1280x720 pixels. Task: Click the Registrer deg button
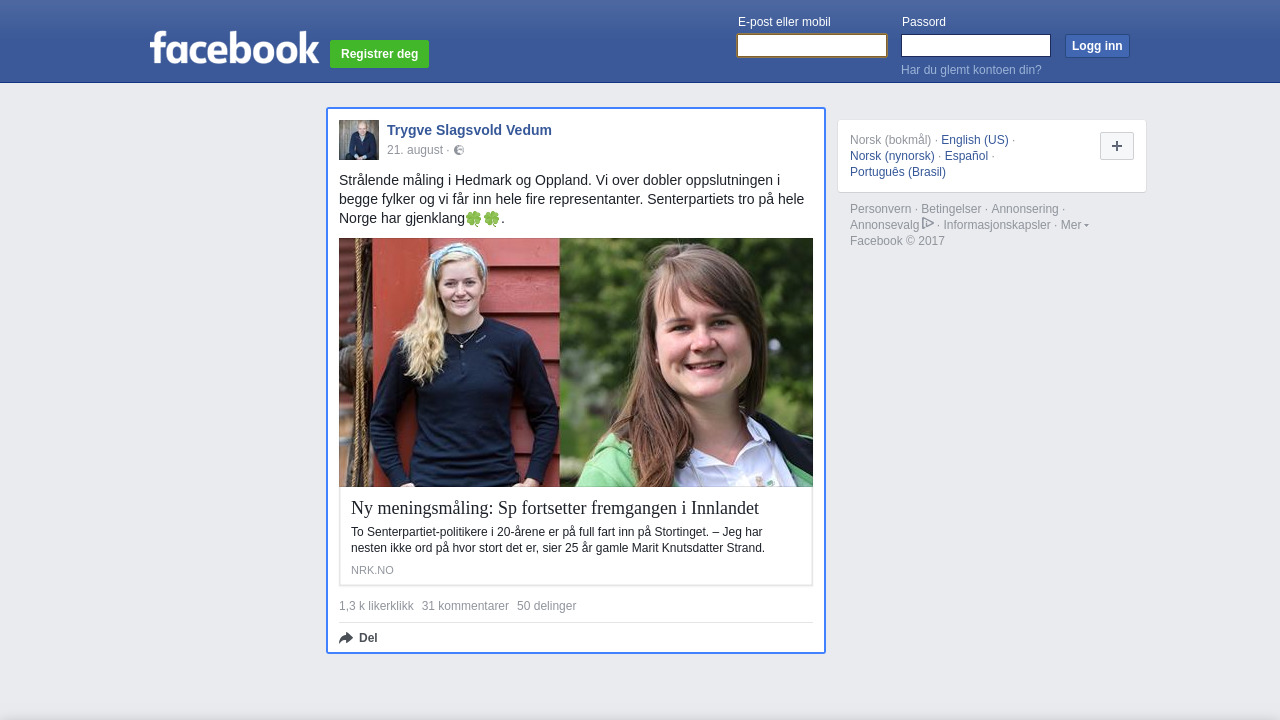(x=379, y=54)
